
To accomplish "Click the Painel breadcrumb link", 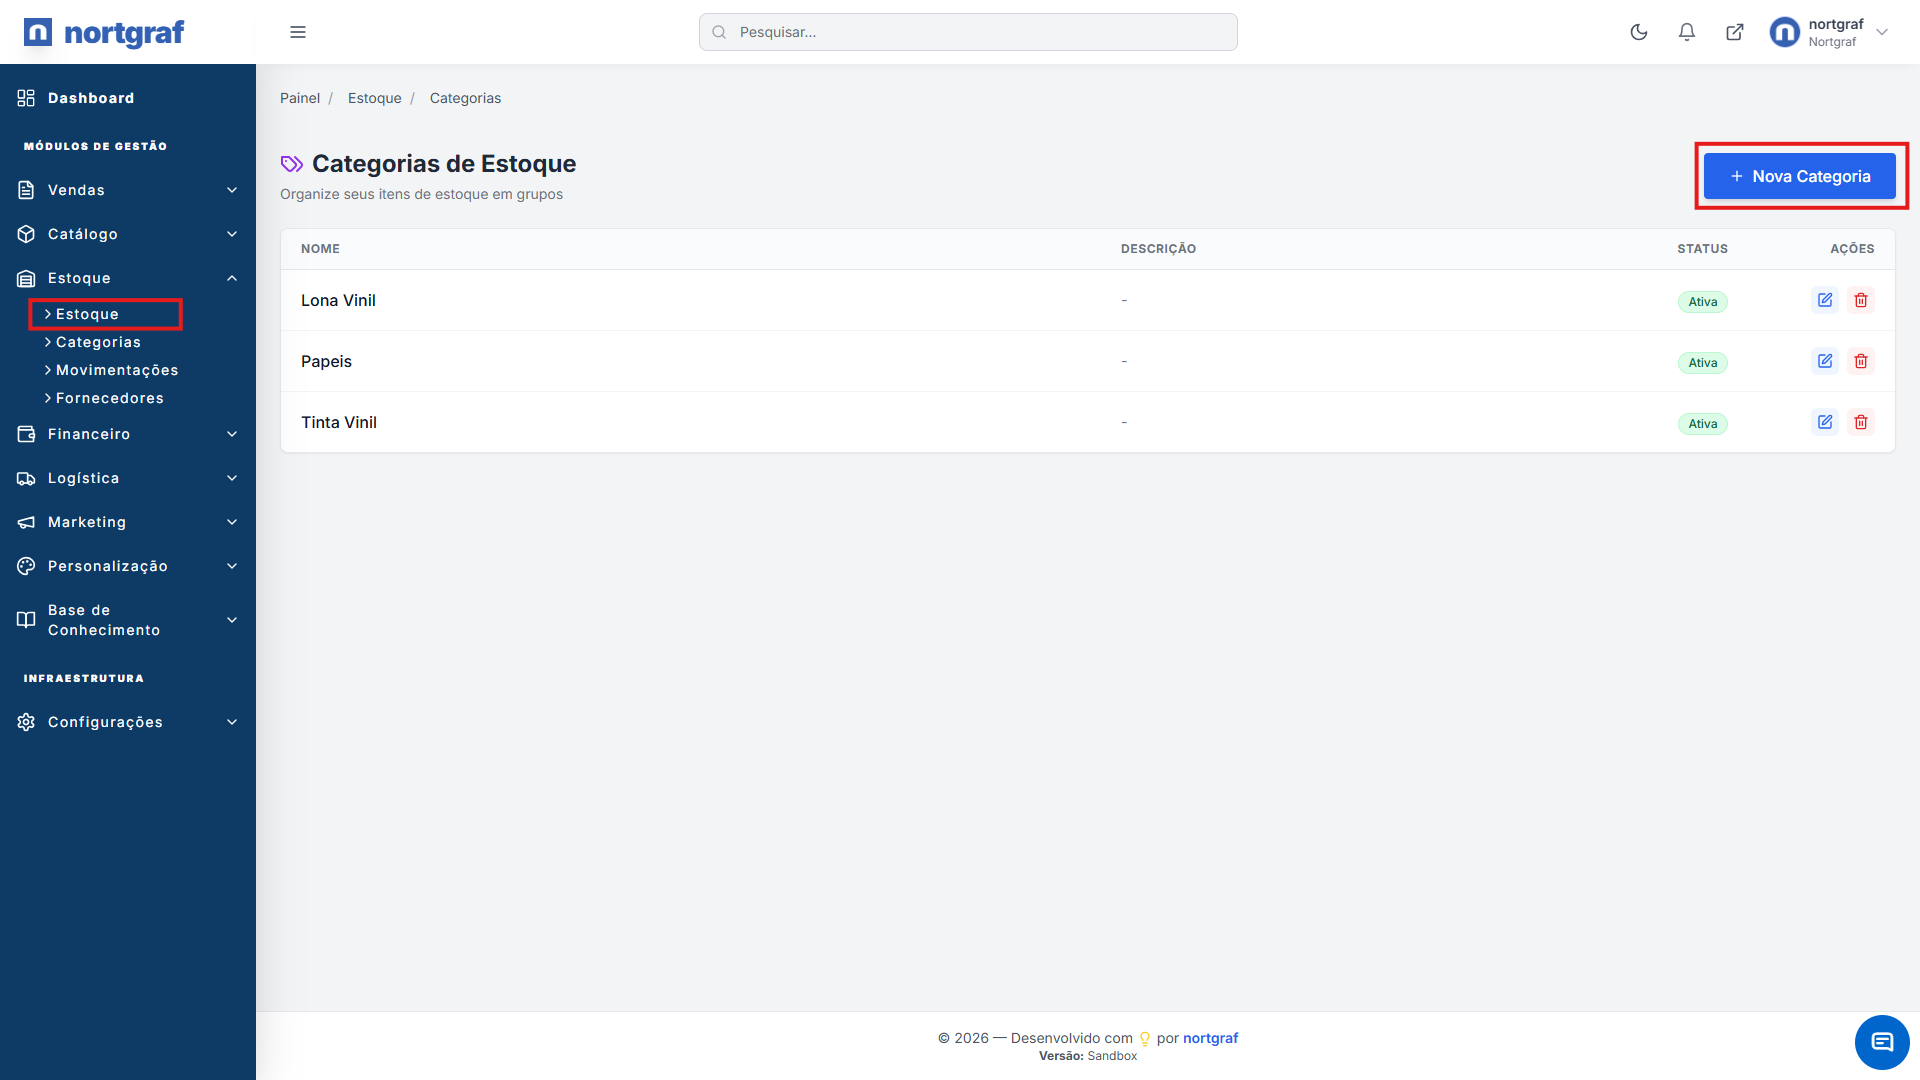I will click(x=299, y=98).
